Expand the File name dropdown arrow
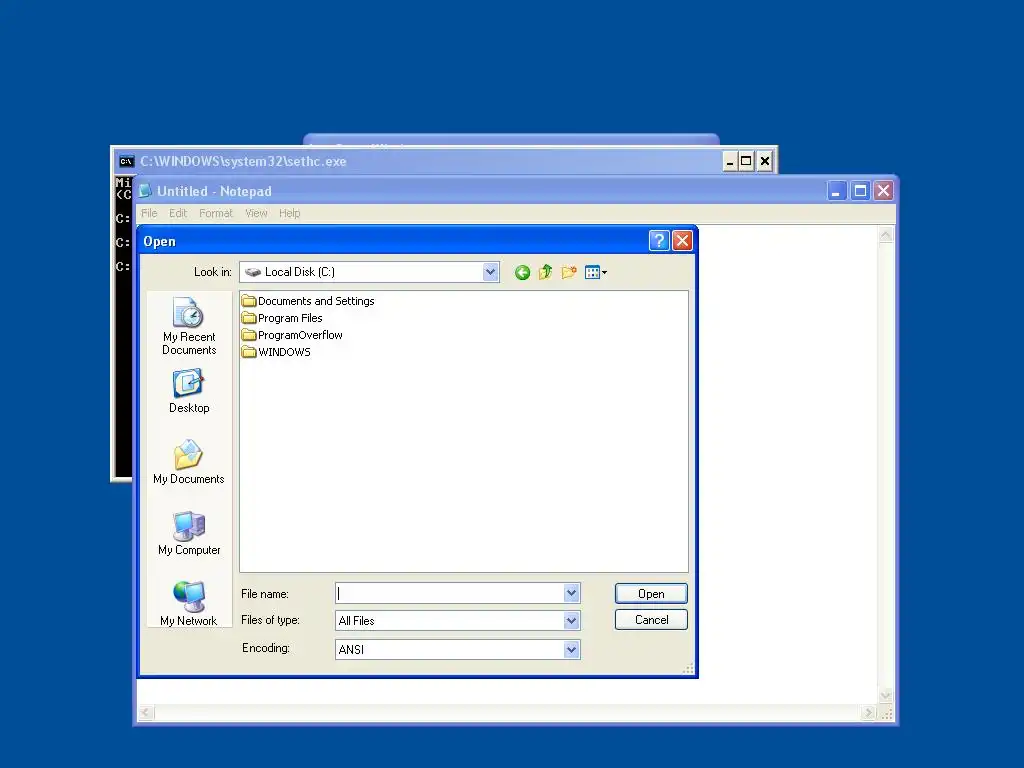The height and width of the screenshot is (768, 1024). (x=571, y=593)
